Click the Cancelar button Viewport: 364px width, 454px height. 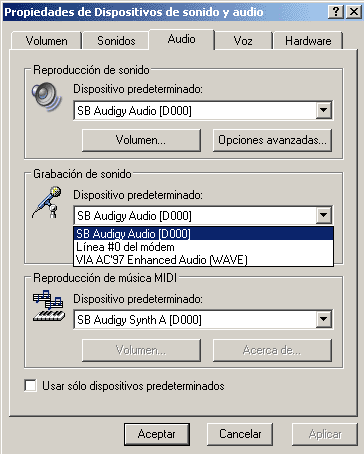240,434
